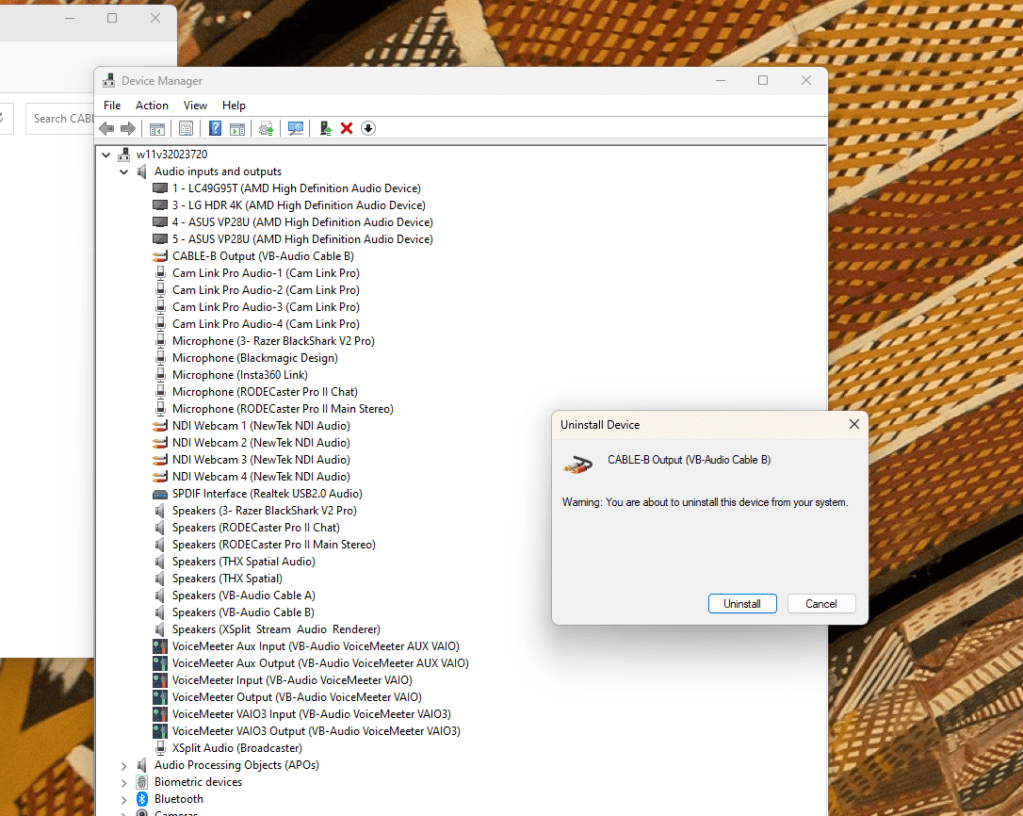1023x816 pixels.
Task: Close the Uninstall Device dialog
Action: click(x=854, y=424)
